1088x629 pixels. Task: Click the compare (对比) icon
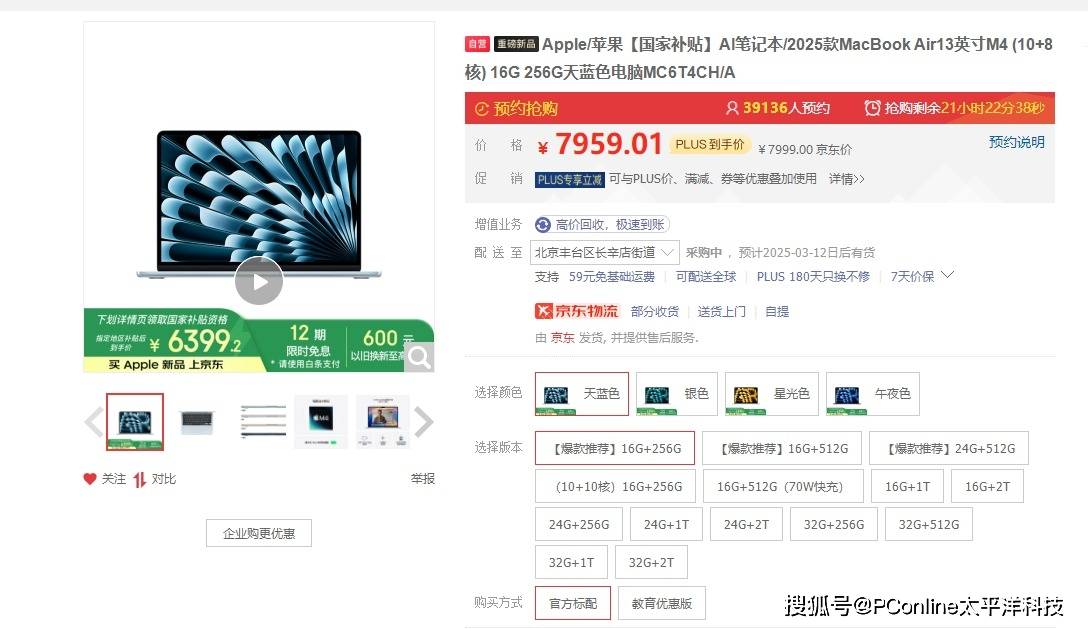click(x=139, y=479)
